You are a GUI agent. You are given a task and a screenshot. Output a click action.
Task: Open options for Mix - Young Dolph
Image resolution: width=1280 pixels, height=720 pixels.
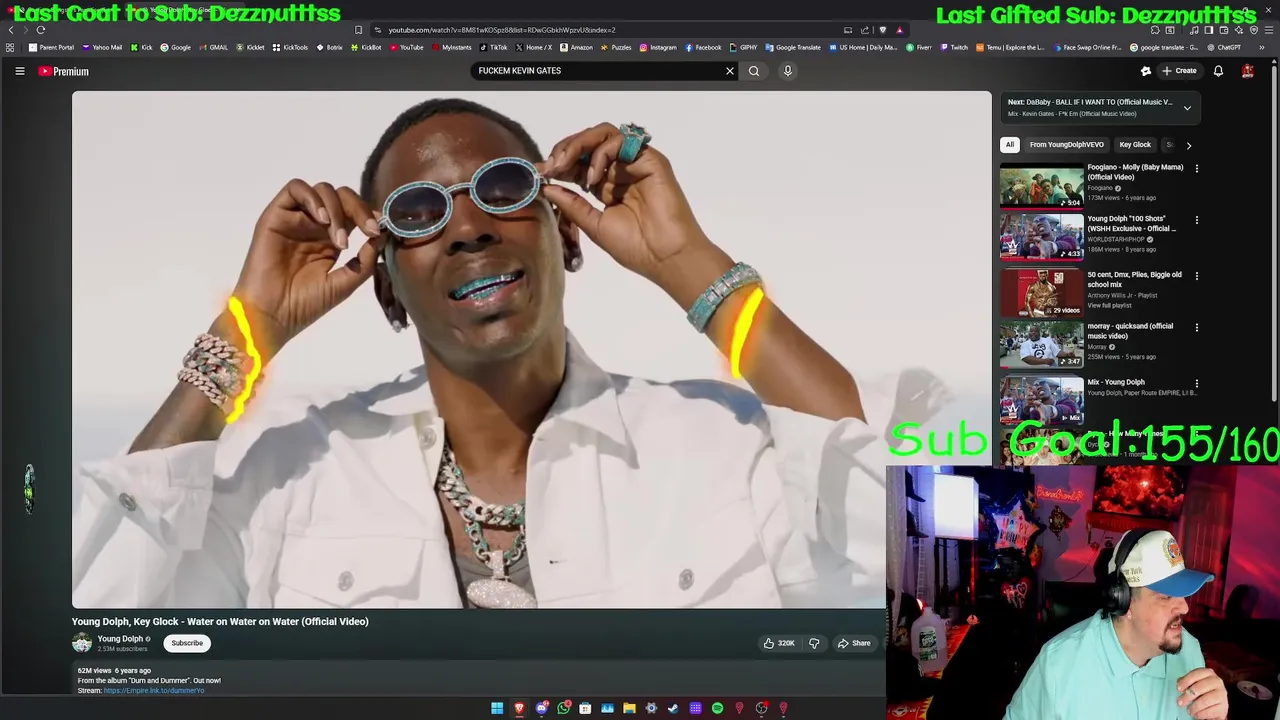pyautogui.click(x=1196, y=384)
